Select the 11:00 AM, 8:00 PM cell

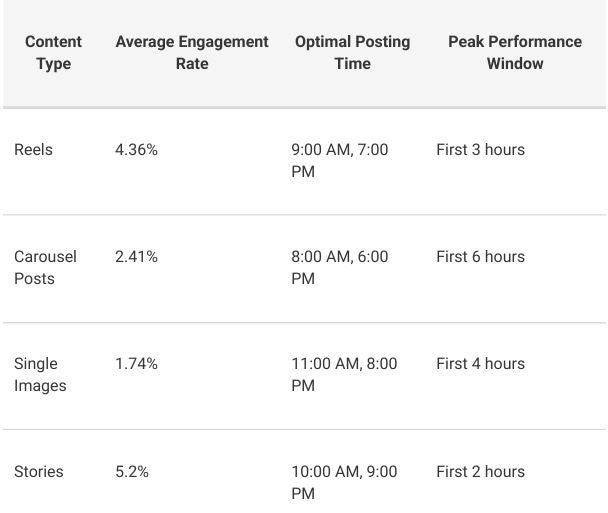point(343,375)
